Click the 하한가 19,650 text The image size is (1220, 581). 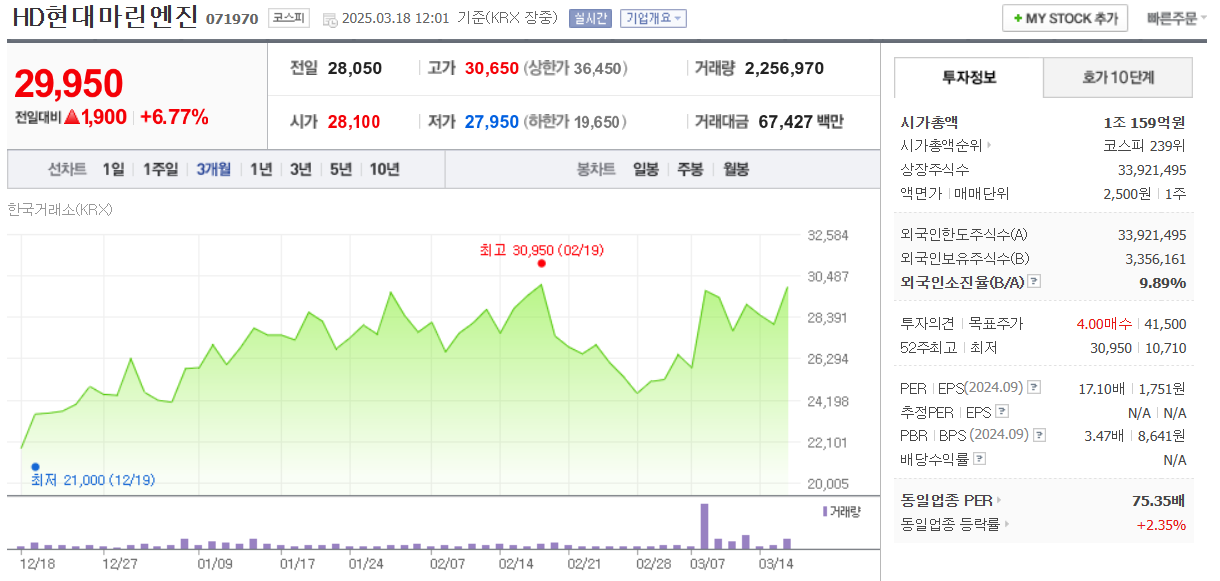577,122
